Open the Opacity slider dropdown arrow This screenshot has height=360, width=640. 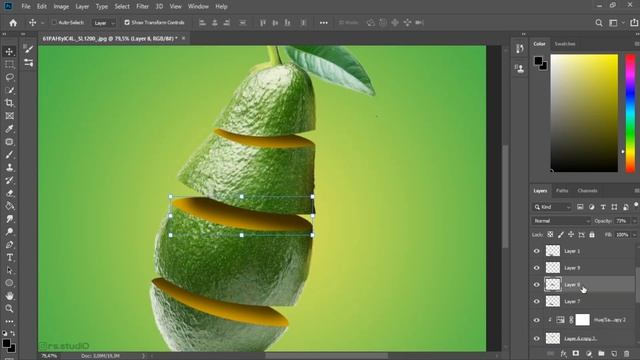click(x=634, y=221)
